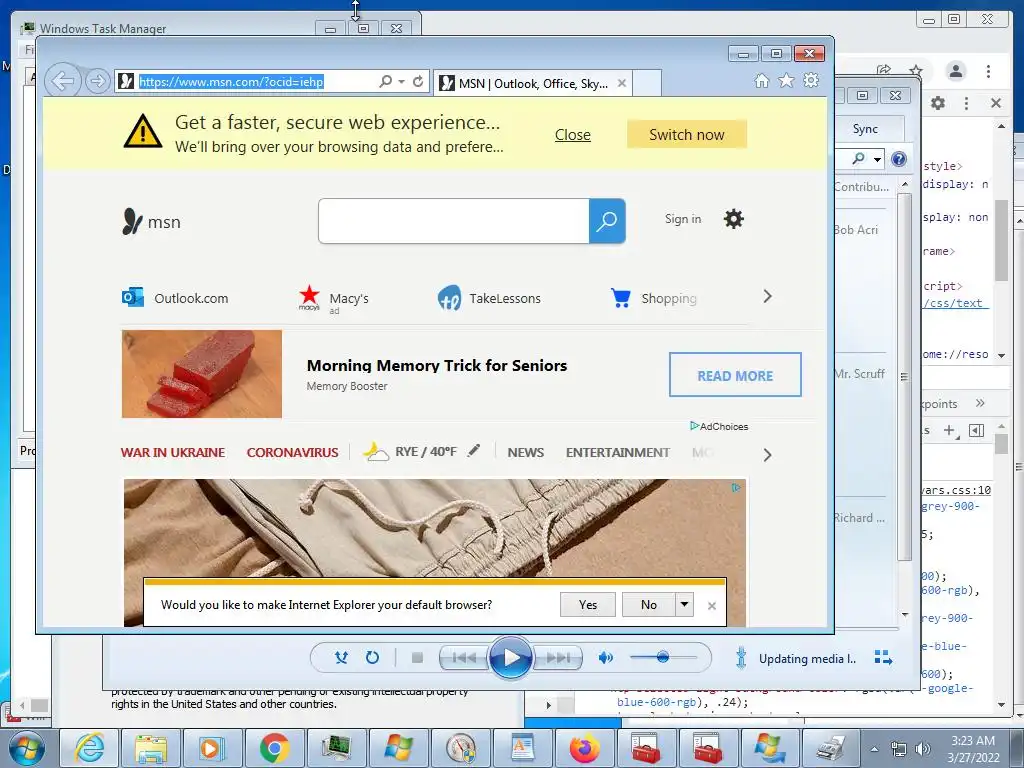
Task: Switch Media Player to Now Playing view
Action: tap(883, 658)
